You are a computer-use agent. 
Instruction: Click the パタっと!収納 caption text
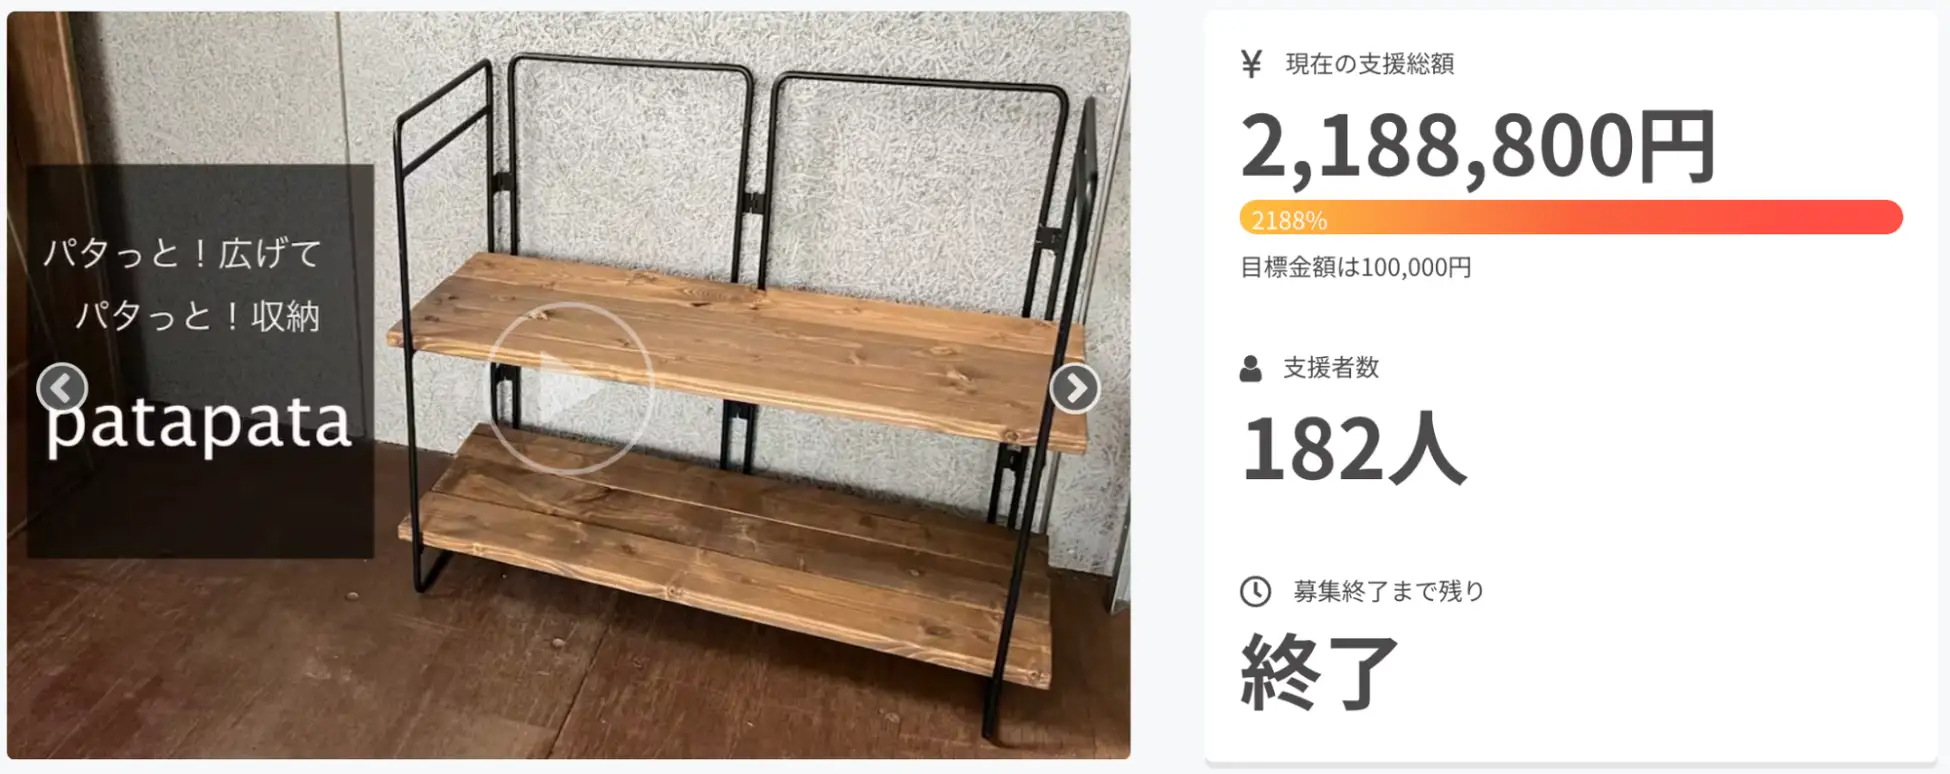[198, 316]
